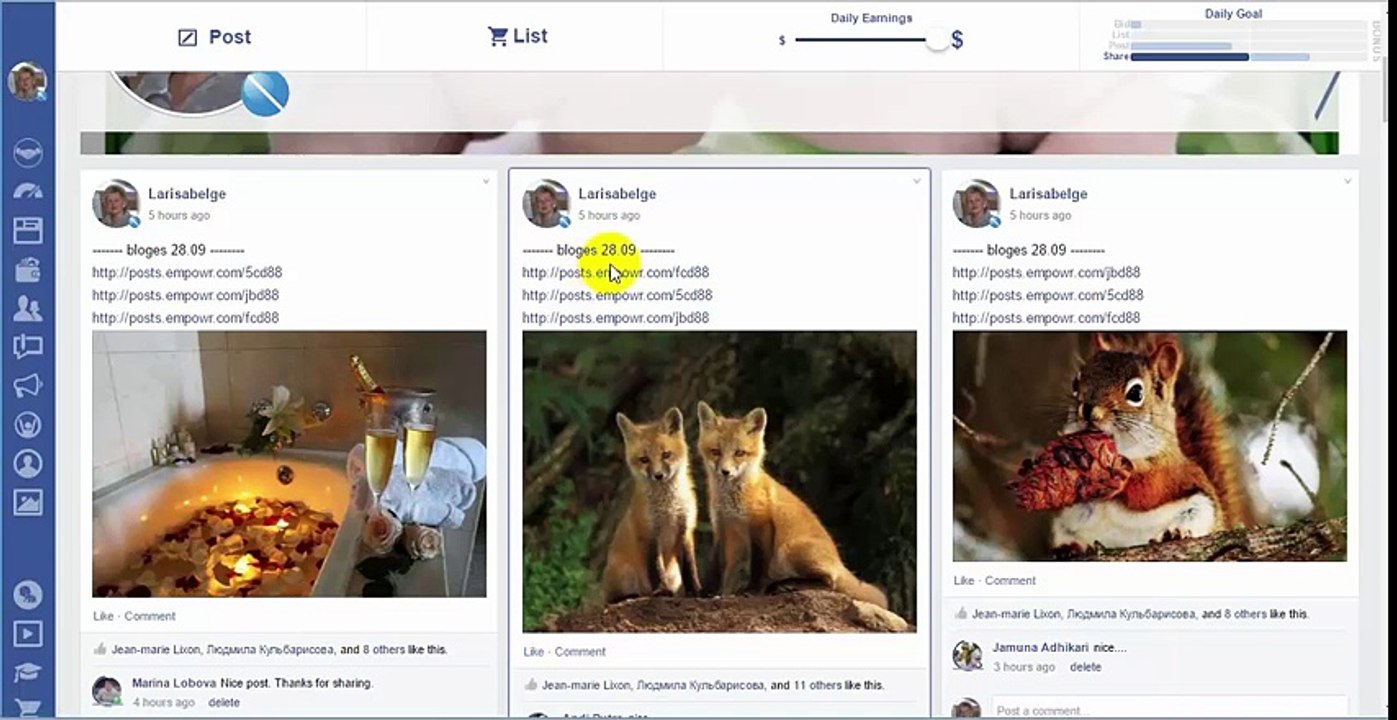The width and height of the screenshot is (1397, 720).
Task: Open Larisabelge name on the fox post
Action: [617, 194]
